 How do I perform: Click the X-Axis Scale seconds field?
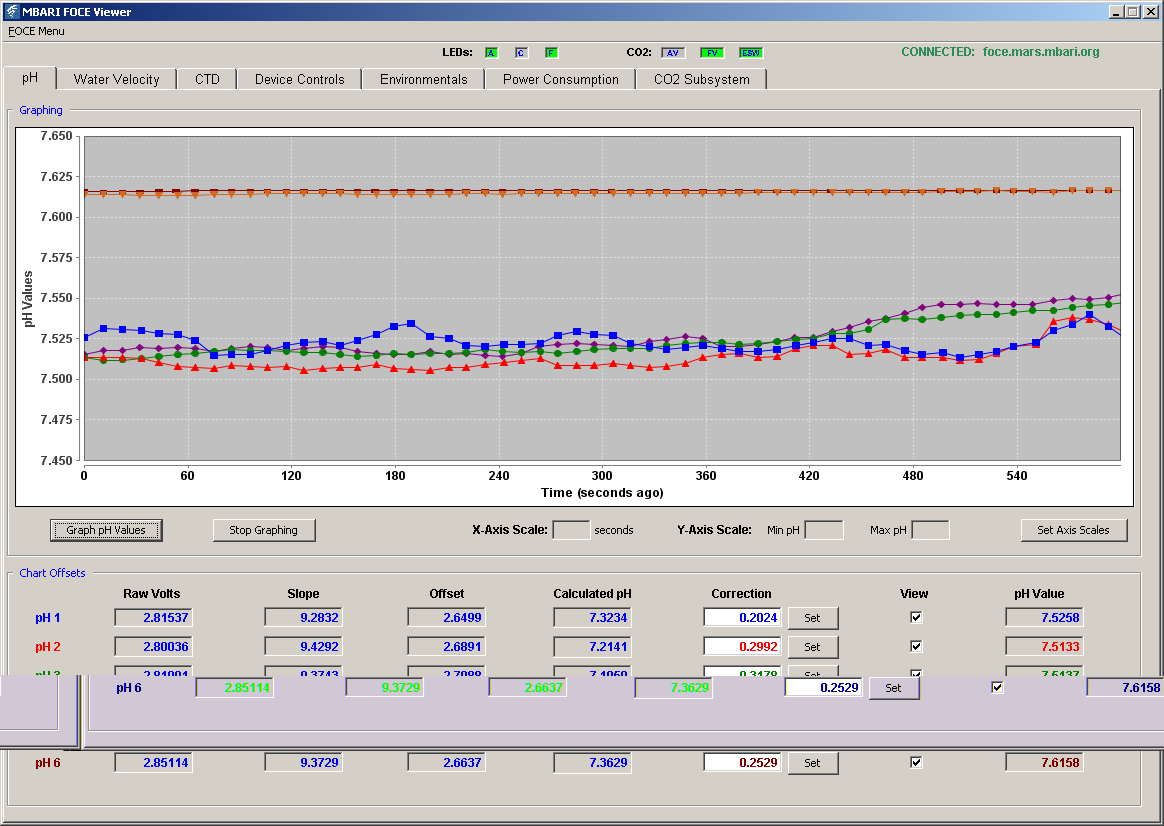[x=572, y=530]
